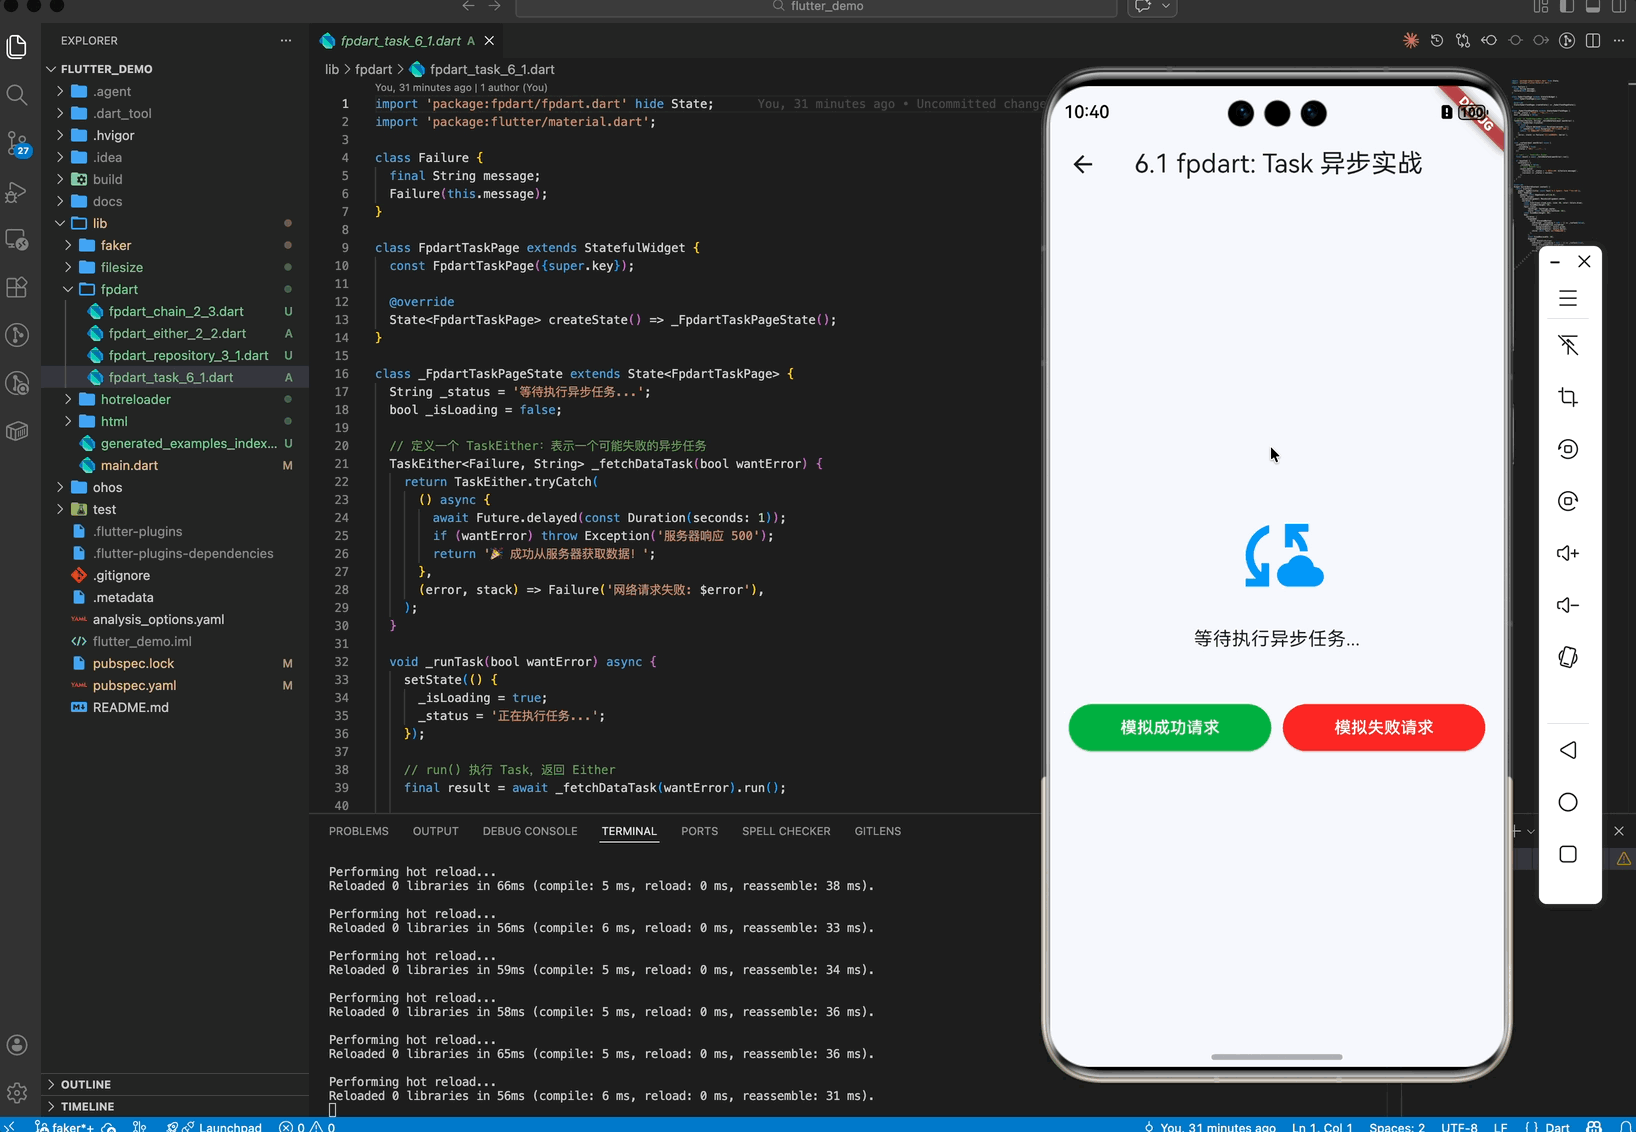Open the Run and Debug view
The height and width of the screenshot is (1132, 1636).
(x=17, y=191)
